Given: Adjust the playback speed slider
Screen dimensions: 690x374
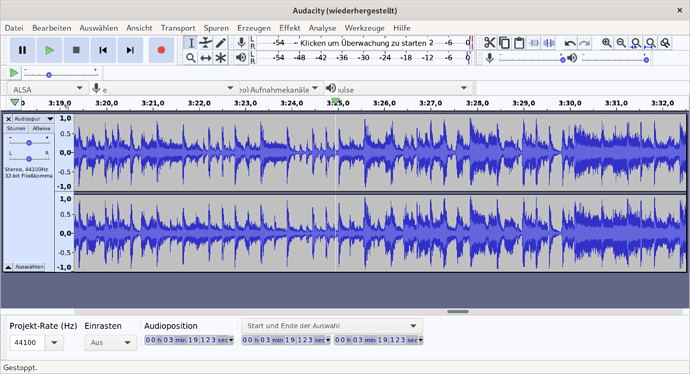Looking at the screenshot, I should point(60,73).
